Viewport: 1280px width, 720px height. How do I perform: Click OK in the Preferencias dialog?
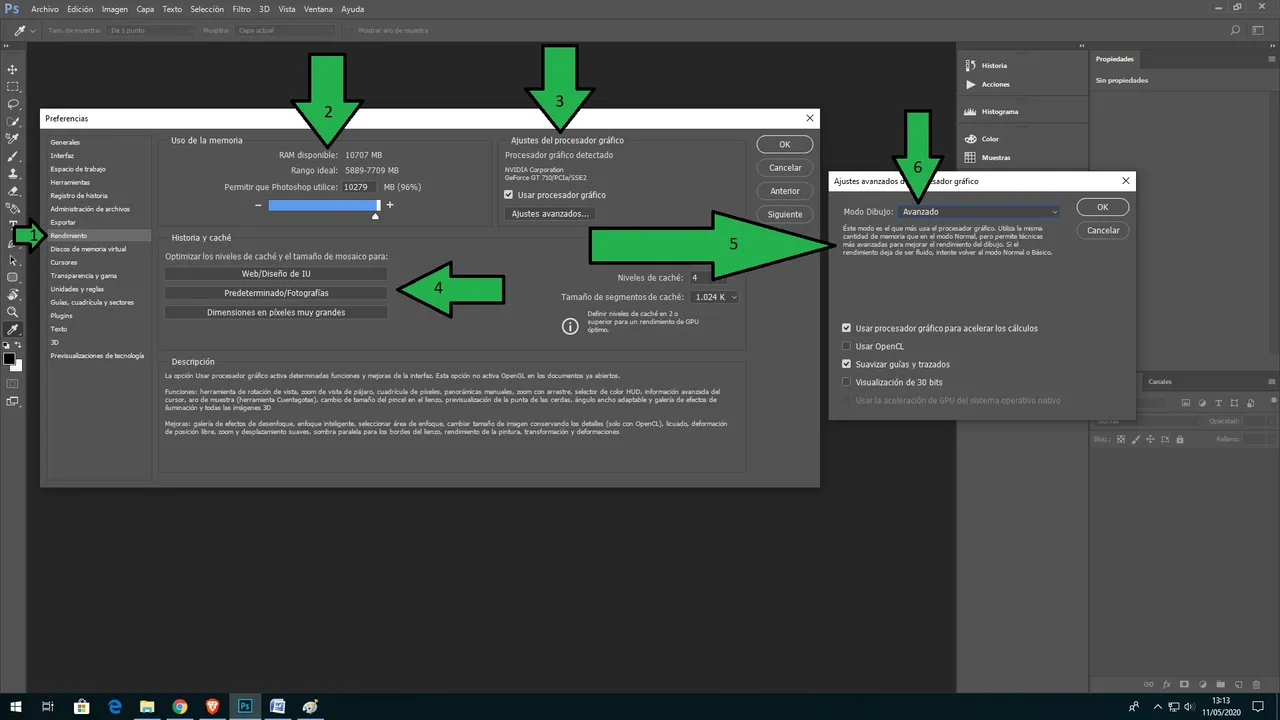coord(785,144)
